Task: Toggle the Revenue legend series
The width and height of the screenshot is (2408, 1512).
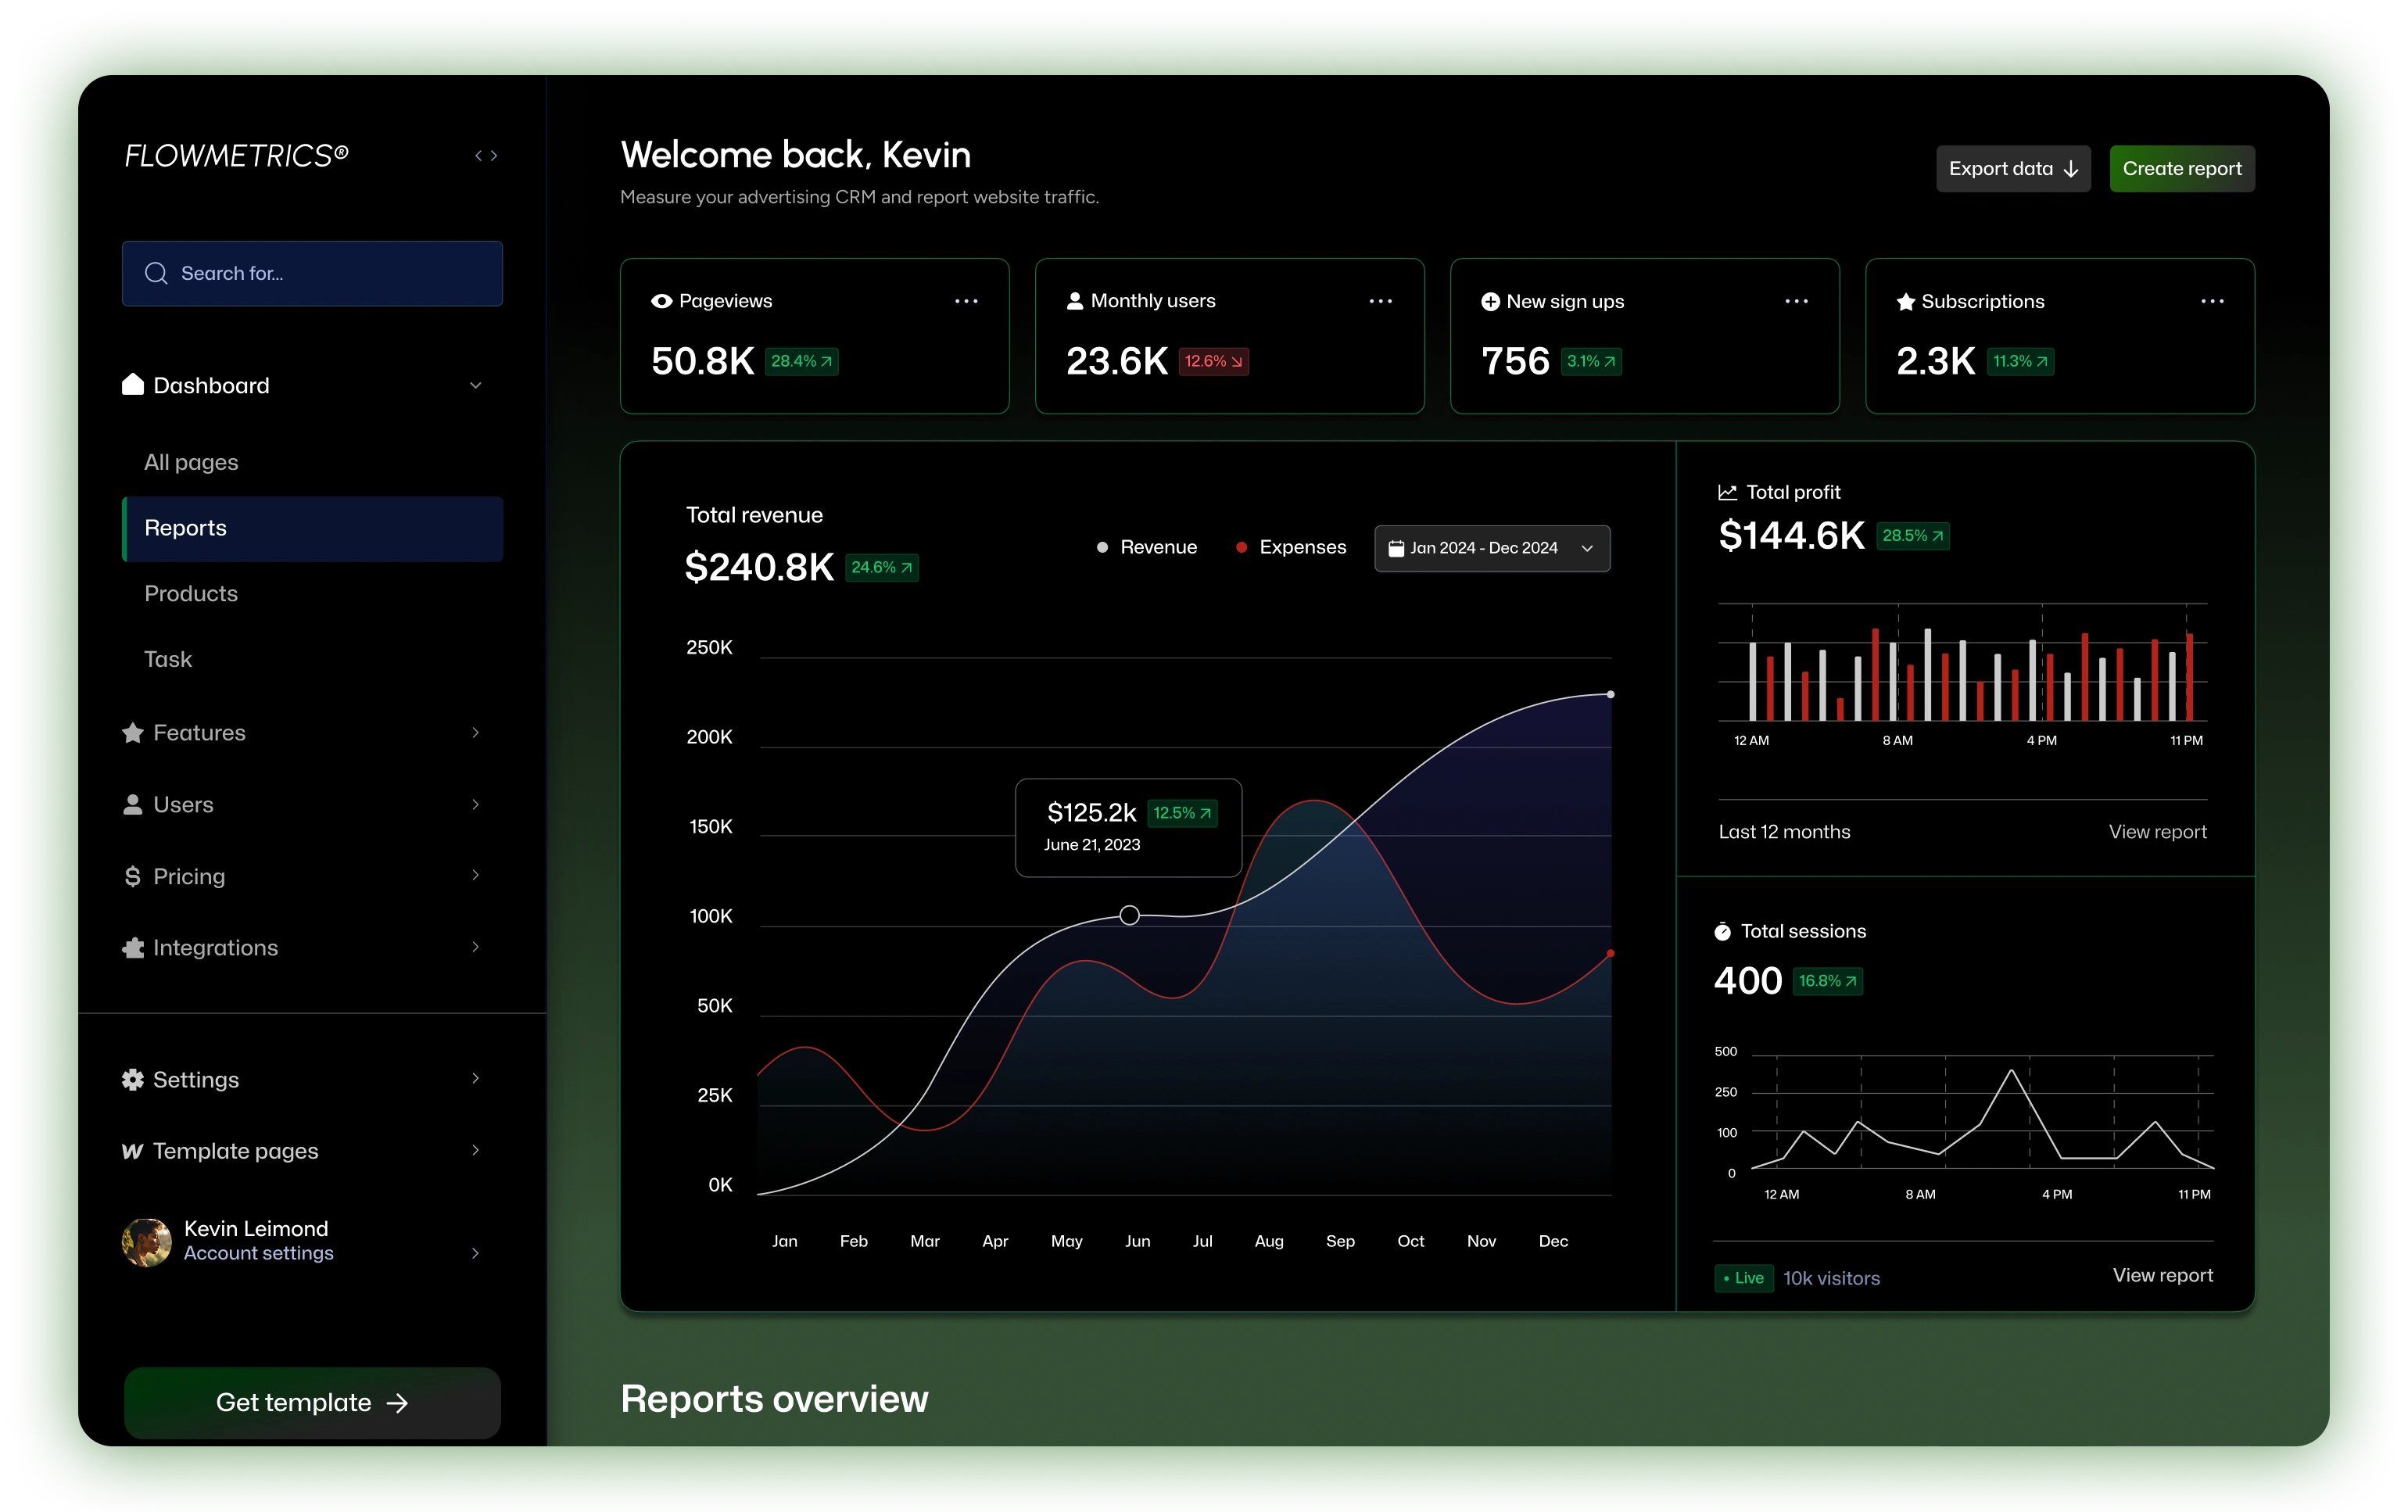Action: (x=1147, y=547)
